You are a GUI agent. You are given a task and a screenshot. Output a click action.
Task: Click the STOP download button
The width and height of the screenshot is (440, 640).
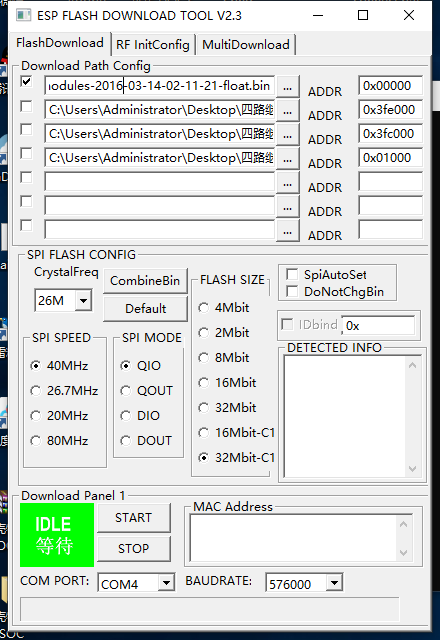133,549
